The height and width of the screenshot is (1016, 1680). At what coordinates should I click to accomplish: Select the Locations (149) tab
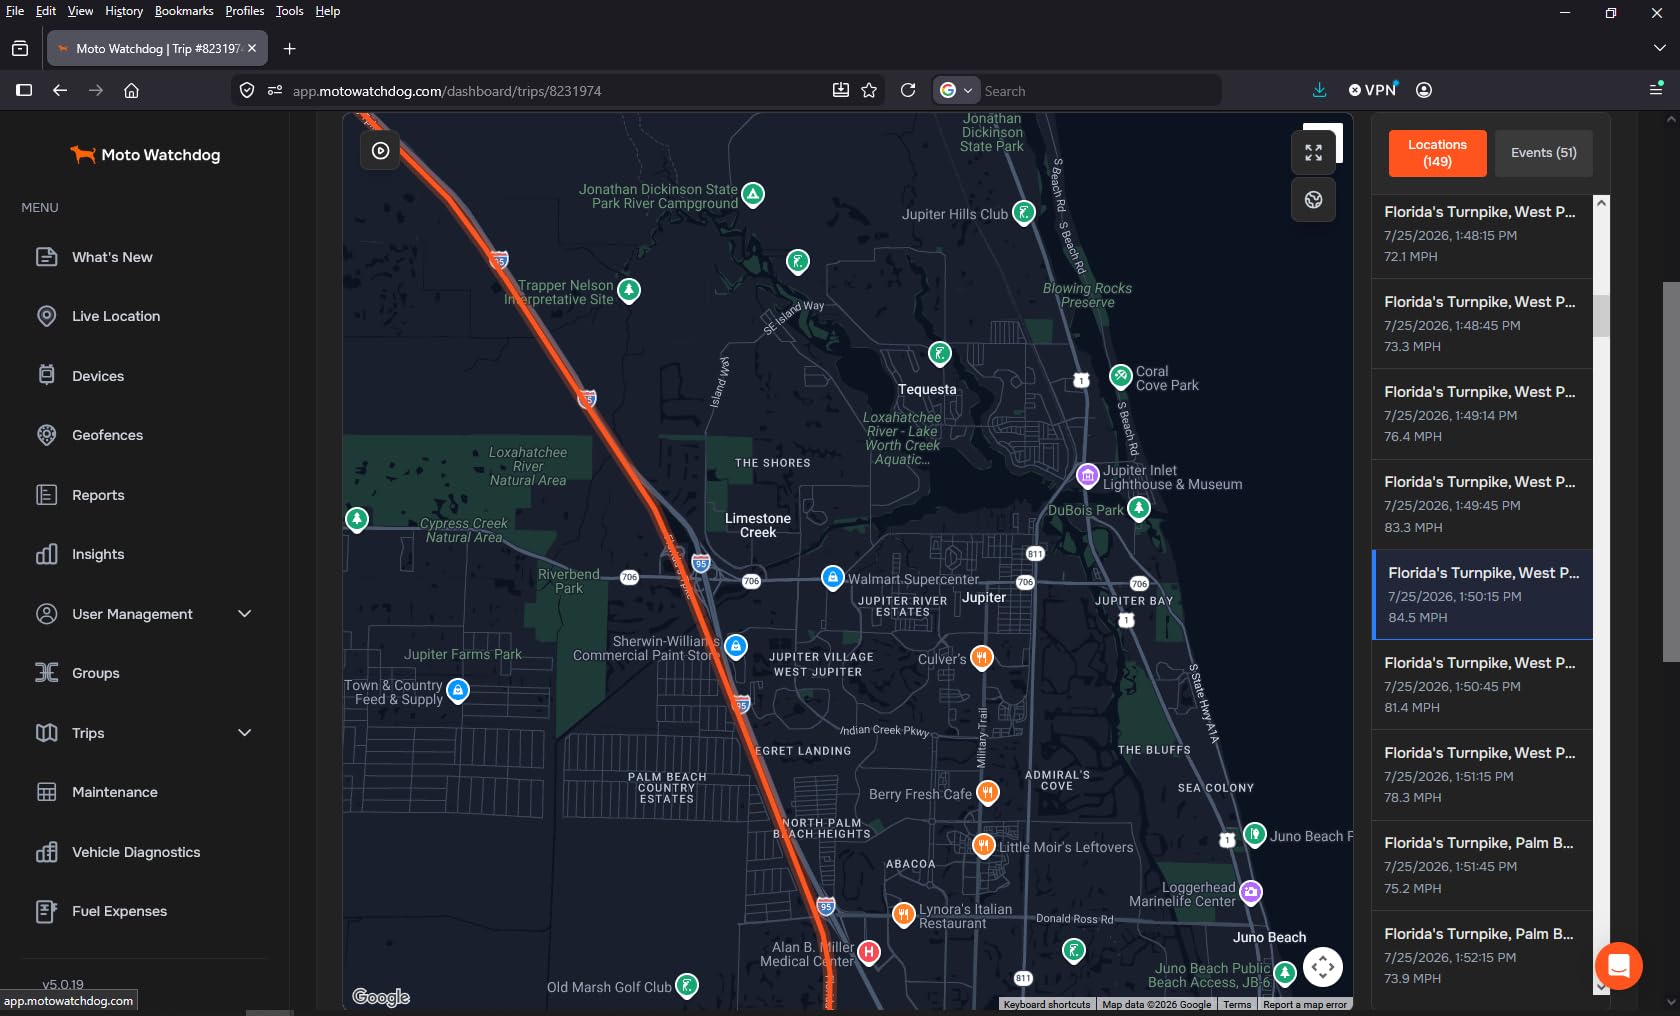(1437, 153)
